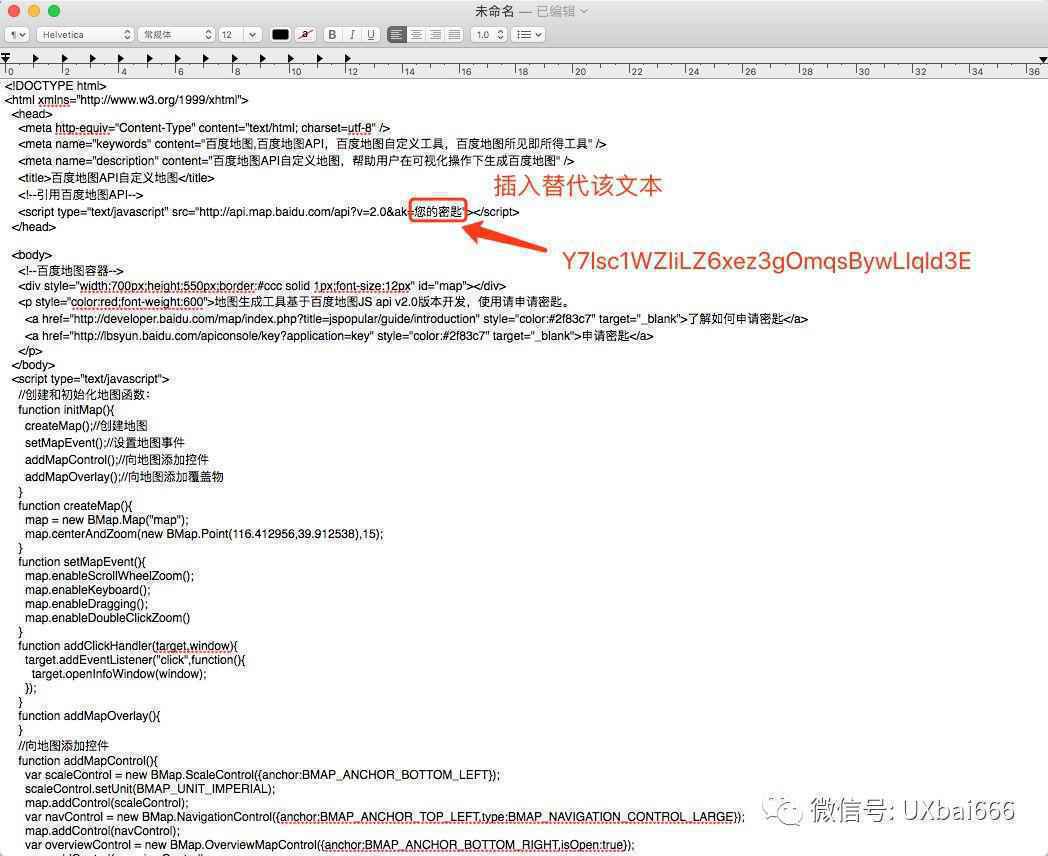
Task: Minimize the TextEdit window
Action: [x=34, y=11]
